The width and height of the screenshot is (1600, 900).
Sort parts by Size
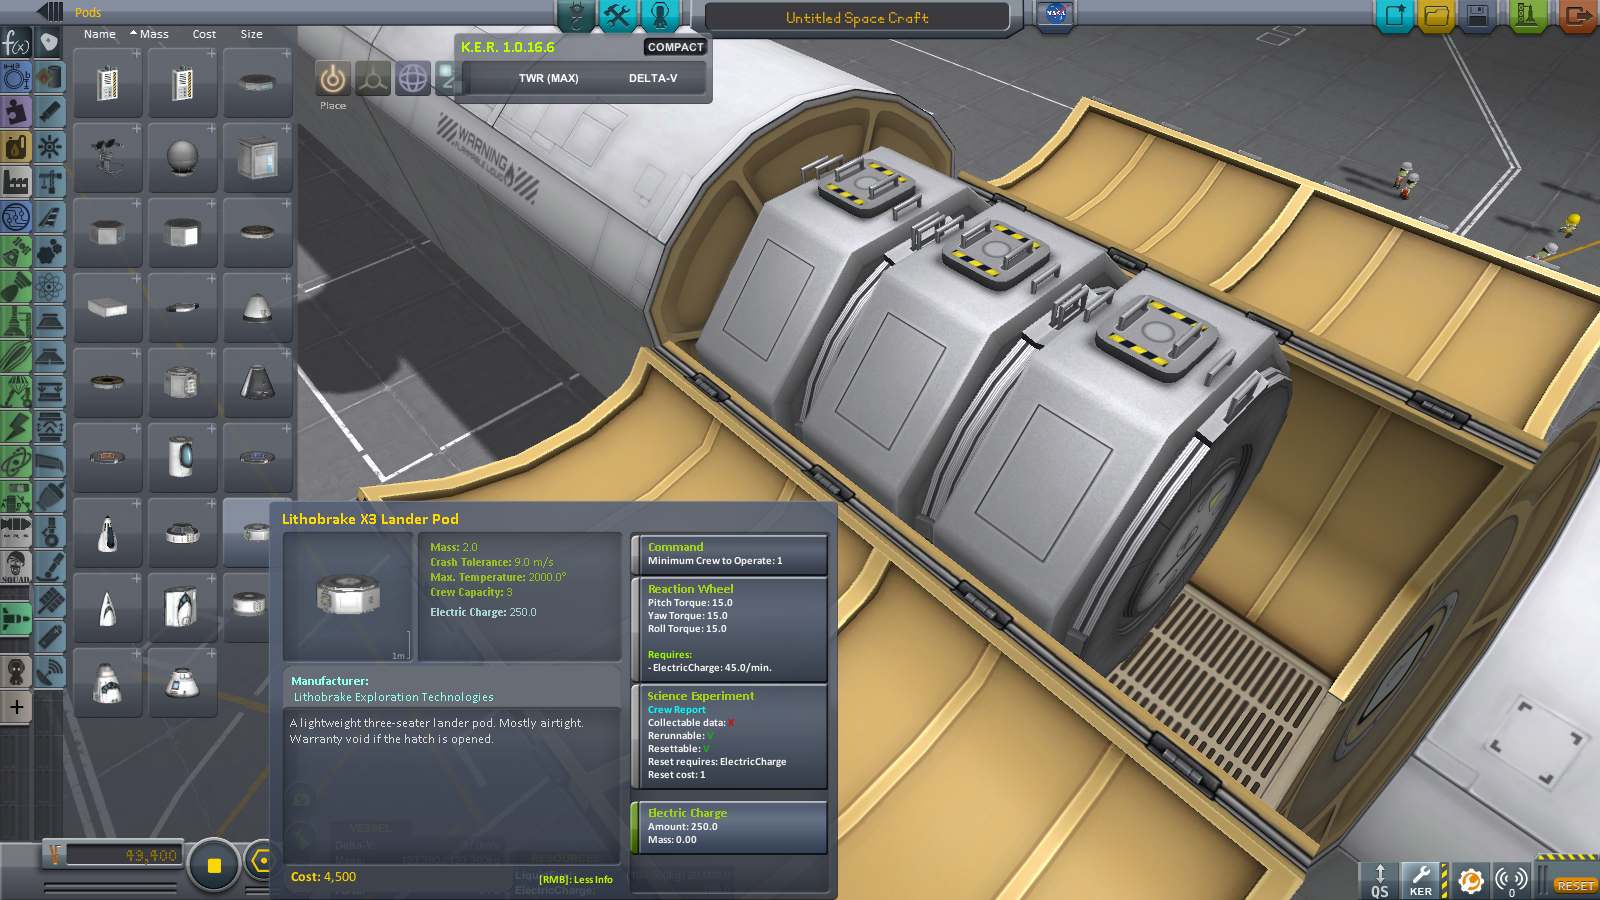tap(251, 34)
